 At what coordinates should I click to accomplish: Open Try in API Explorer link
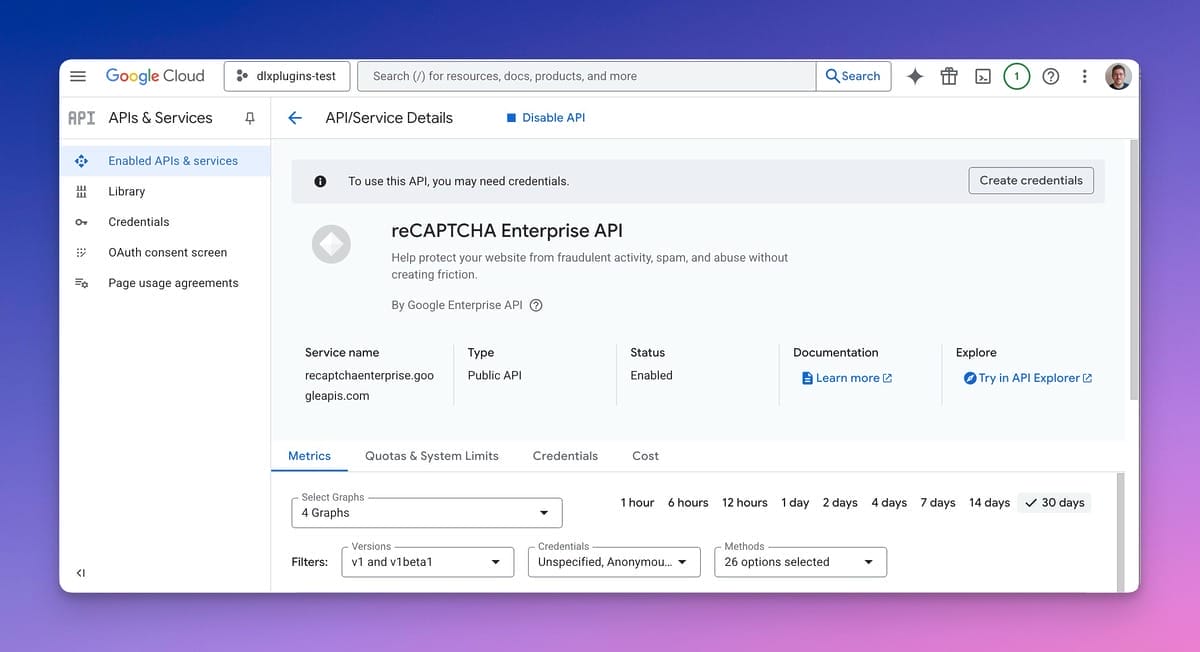[1027, 377]
